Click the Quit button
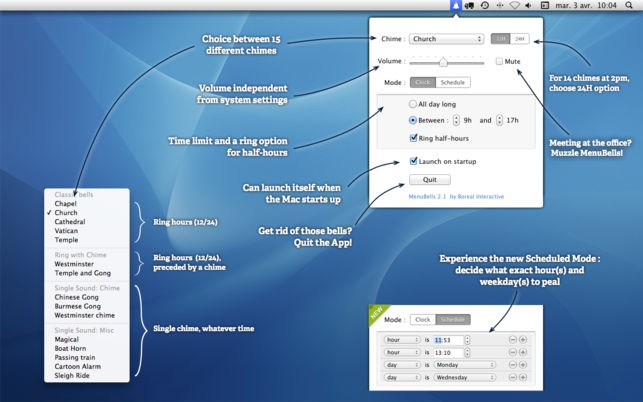This screenshot has height=402, width=643. [x=430, y=180]
